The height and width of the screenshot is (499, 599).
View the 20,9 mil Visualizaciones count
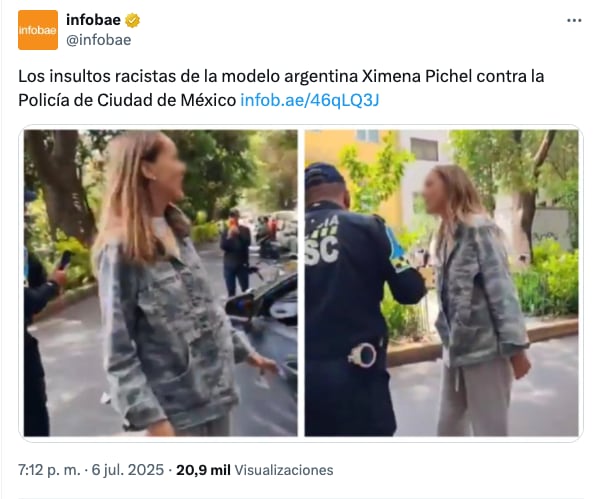click(254, 470)
